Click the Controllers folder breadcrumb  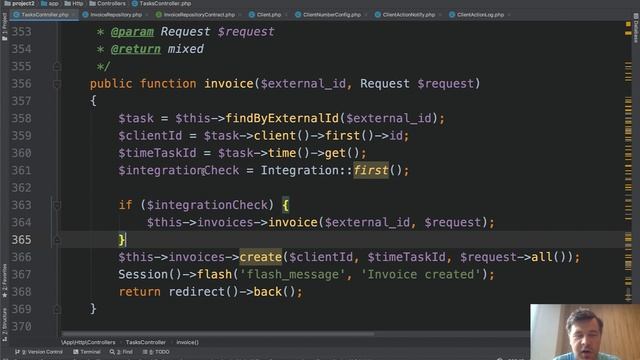107,3
